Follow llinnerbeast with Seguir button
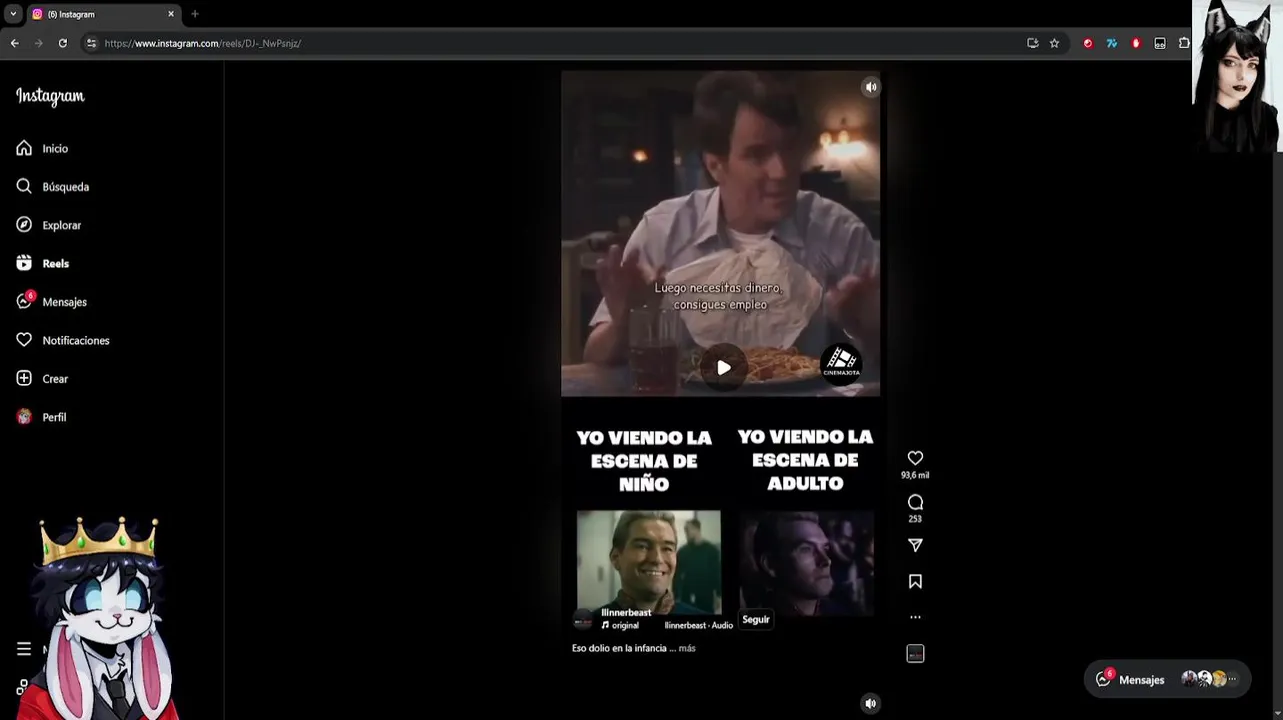The image size is (1283, 720). pyautogui.click(x=756, y=619)
